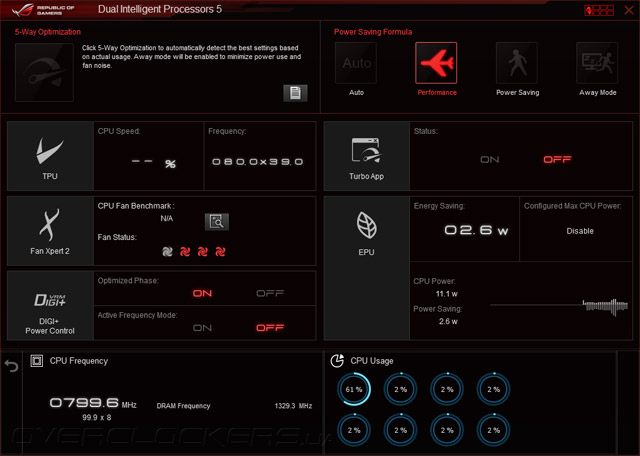
Task: Click the Disable max CPU power value
Action: [x=580, y=231]
